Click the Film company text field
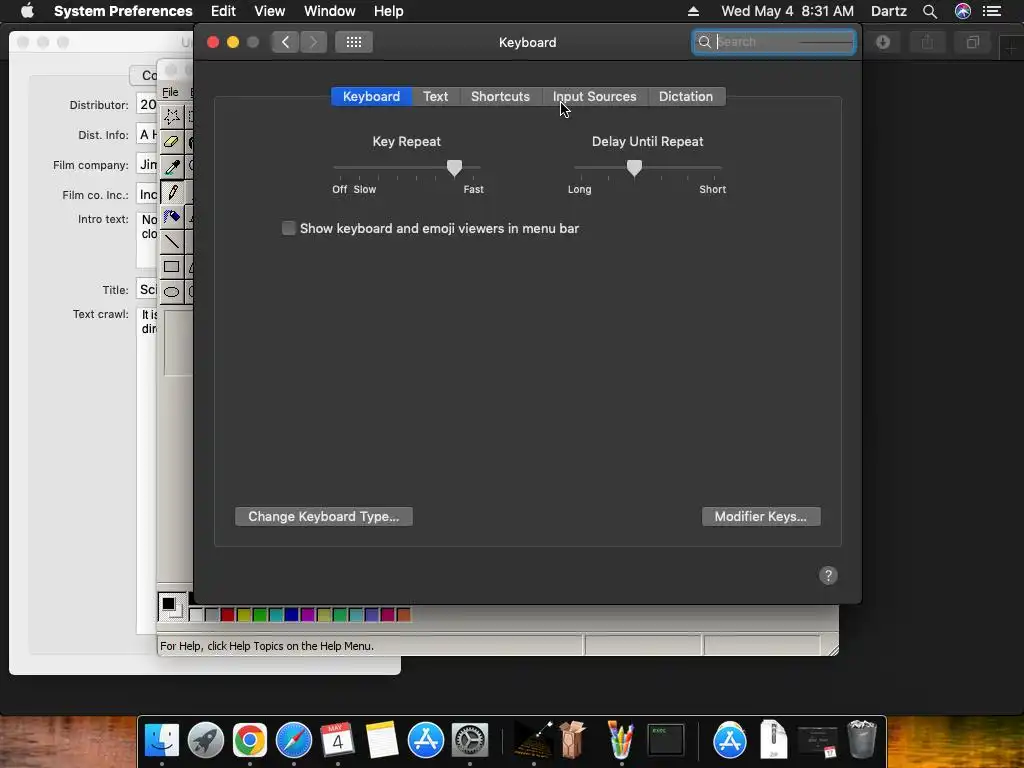Screen dimensions: 1024x768 tap(147, 165)
